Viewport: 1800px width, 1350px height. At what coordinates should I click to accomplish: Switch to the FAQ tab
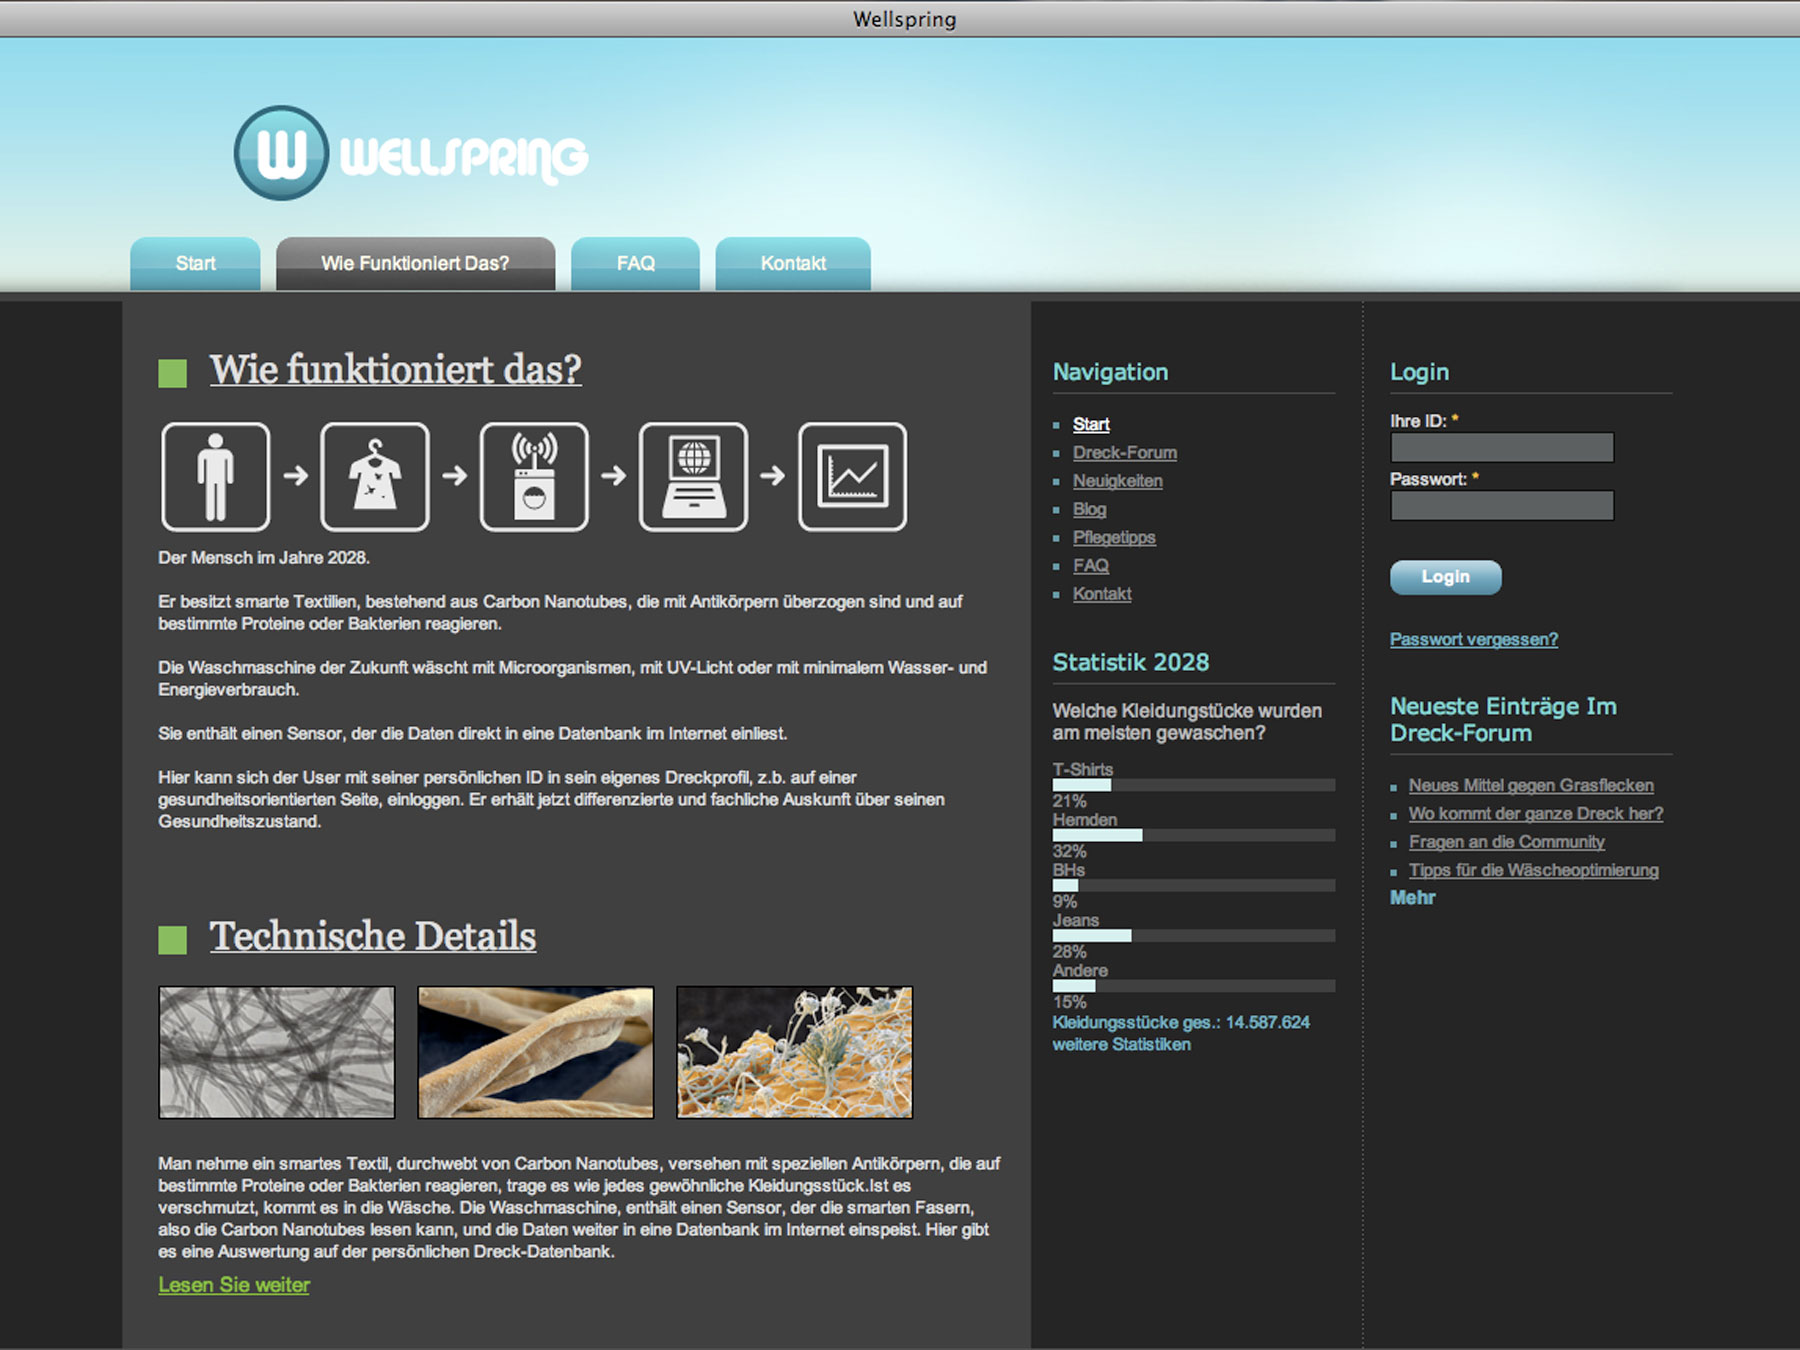pyautogui.click(x=635, y=264)
